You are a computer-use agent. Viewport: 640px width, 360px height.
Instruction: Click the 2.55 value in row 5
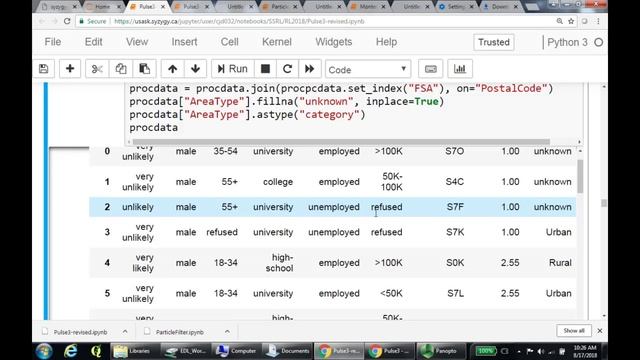click(x=510, y=293)
